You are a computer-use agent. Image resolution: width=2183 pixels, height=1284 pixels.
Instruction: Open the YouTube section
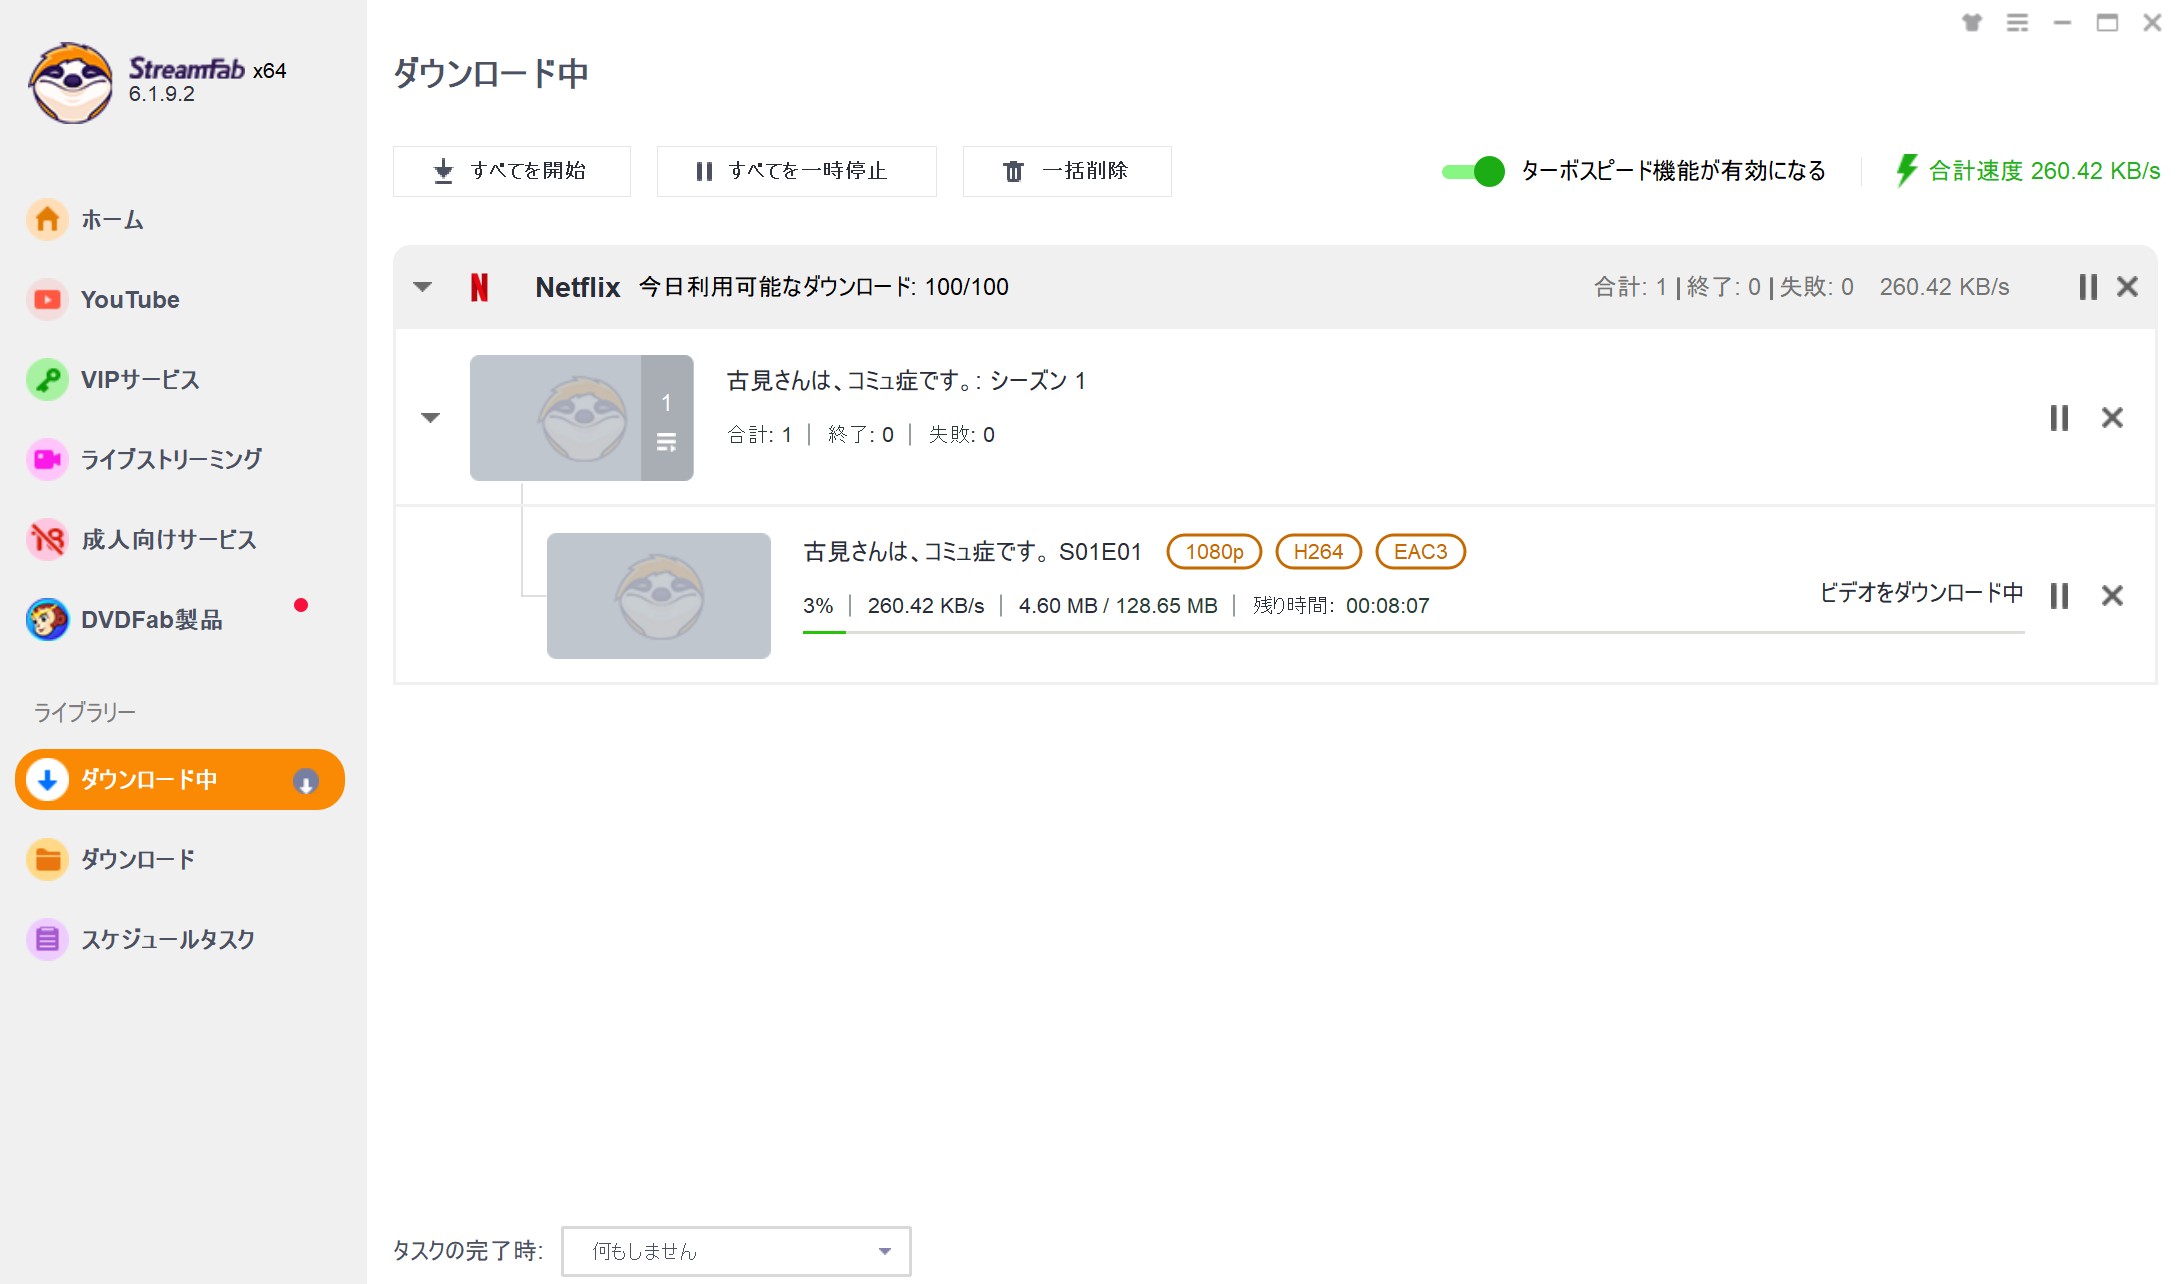(129, 300)
